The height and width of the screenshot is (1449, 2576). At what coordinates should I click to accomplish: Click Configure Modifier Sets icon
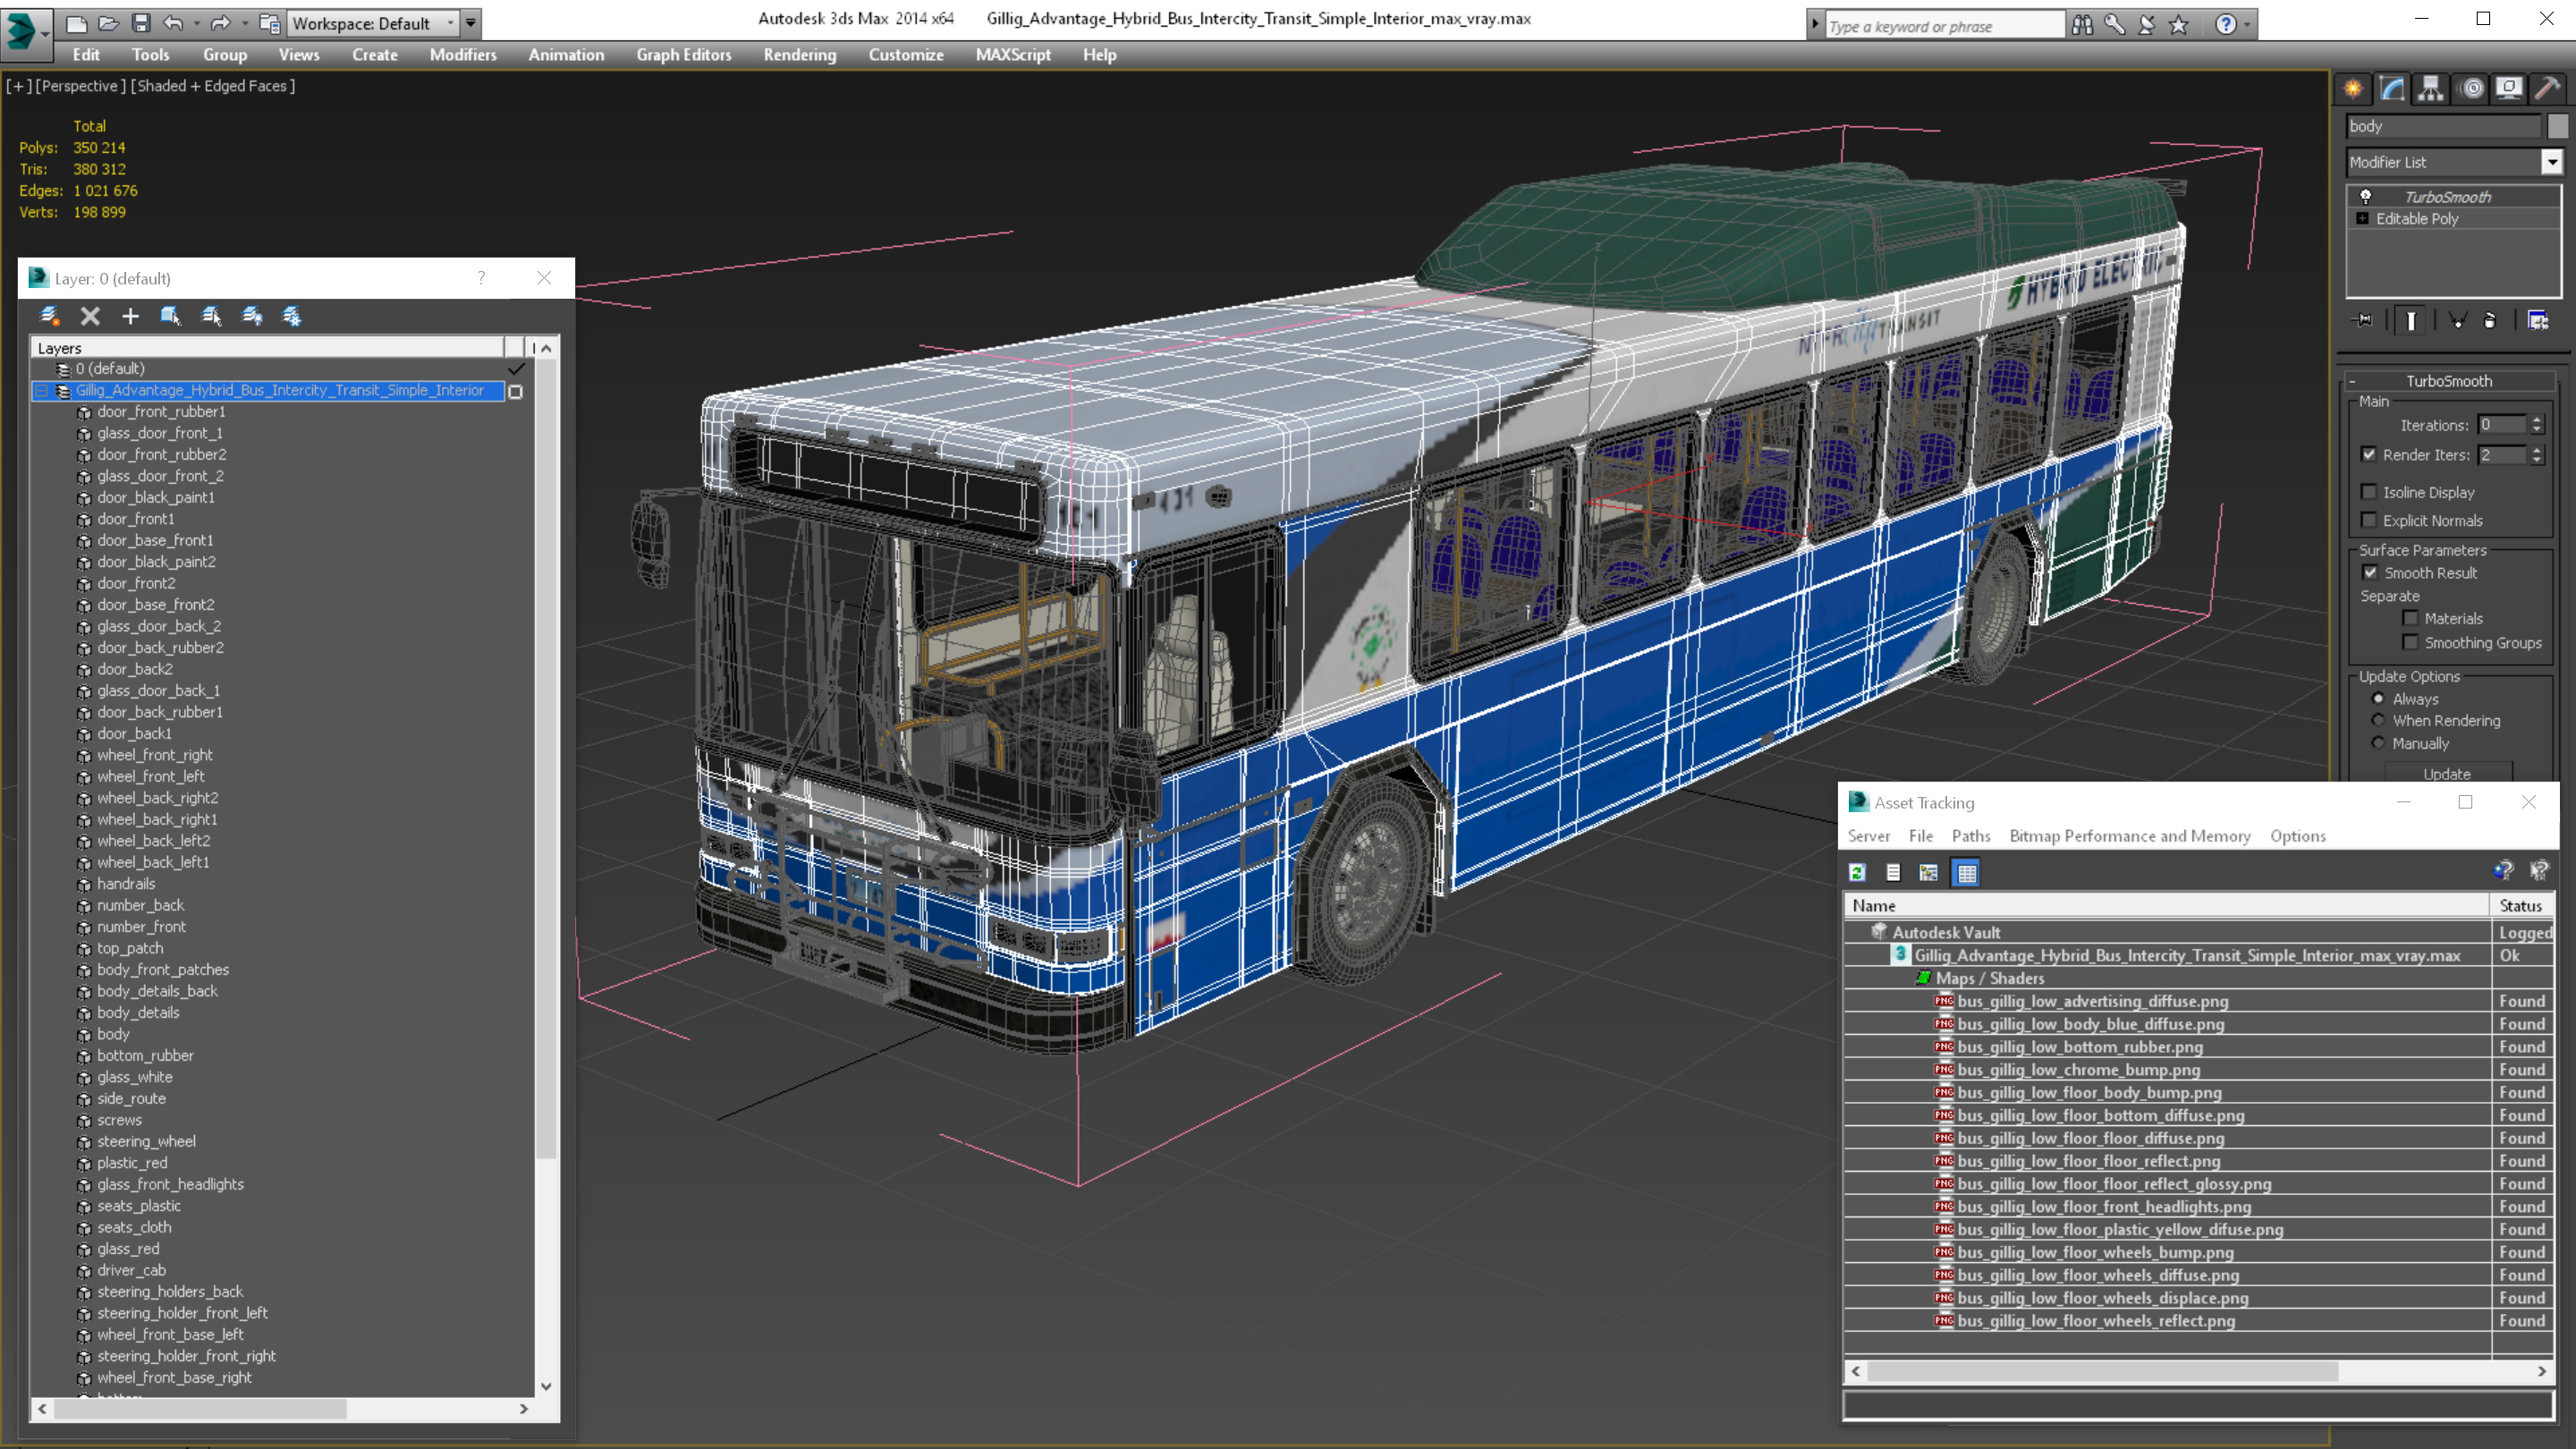click(x=2538, y=320)
